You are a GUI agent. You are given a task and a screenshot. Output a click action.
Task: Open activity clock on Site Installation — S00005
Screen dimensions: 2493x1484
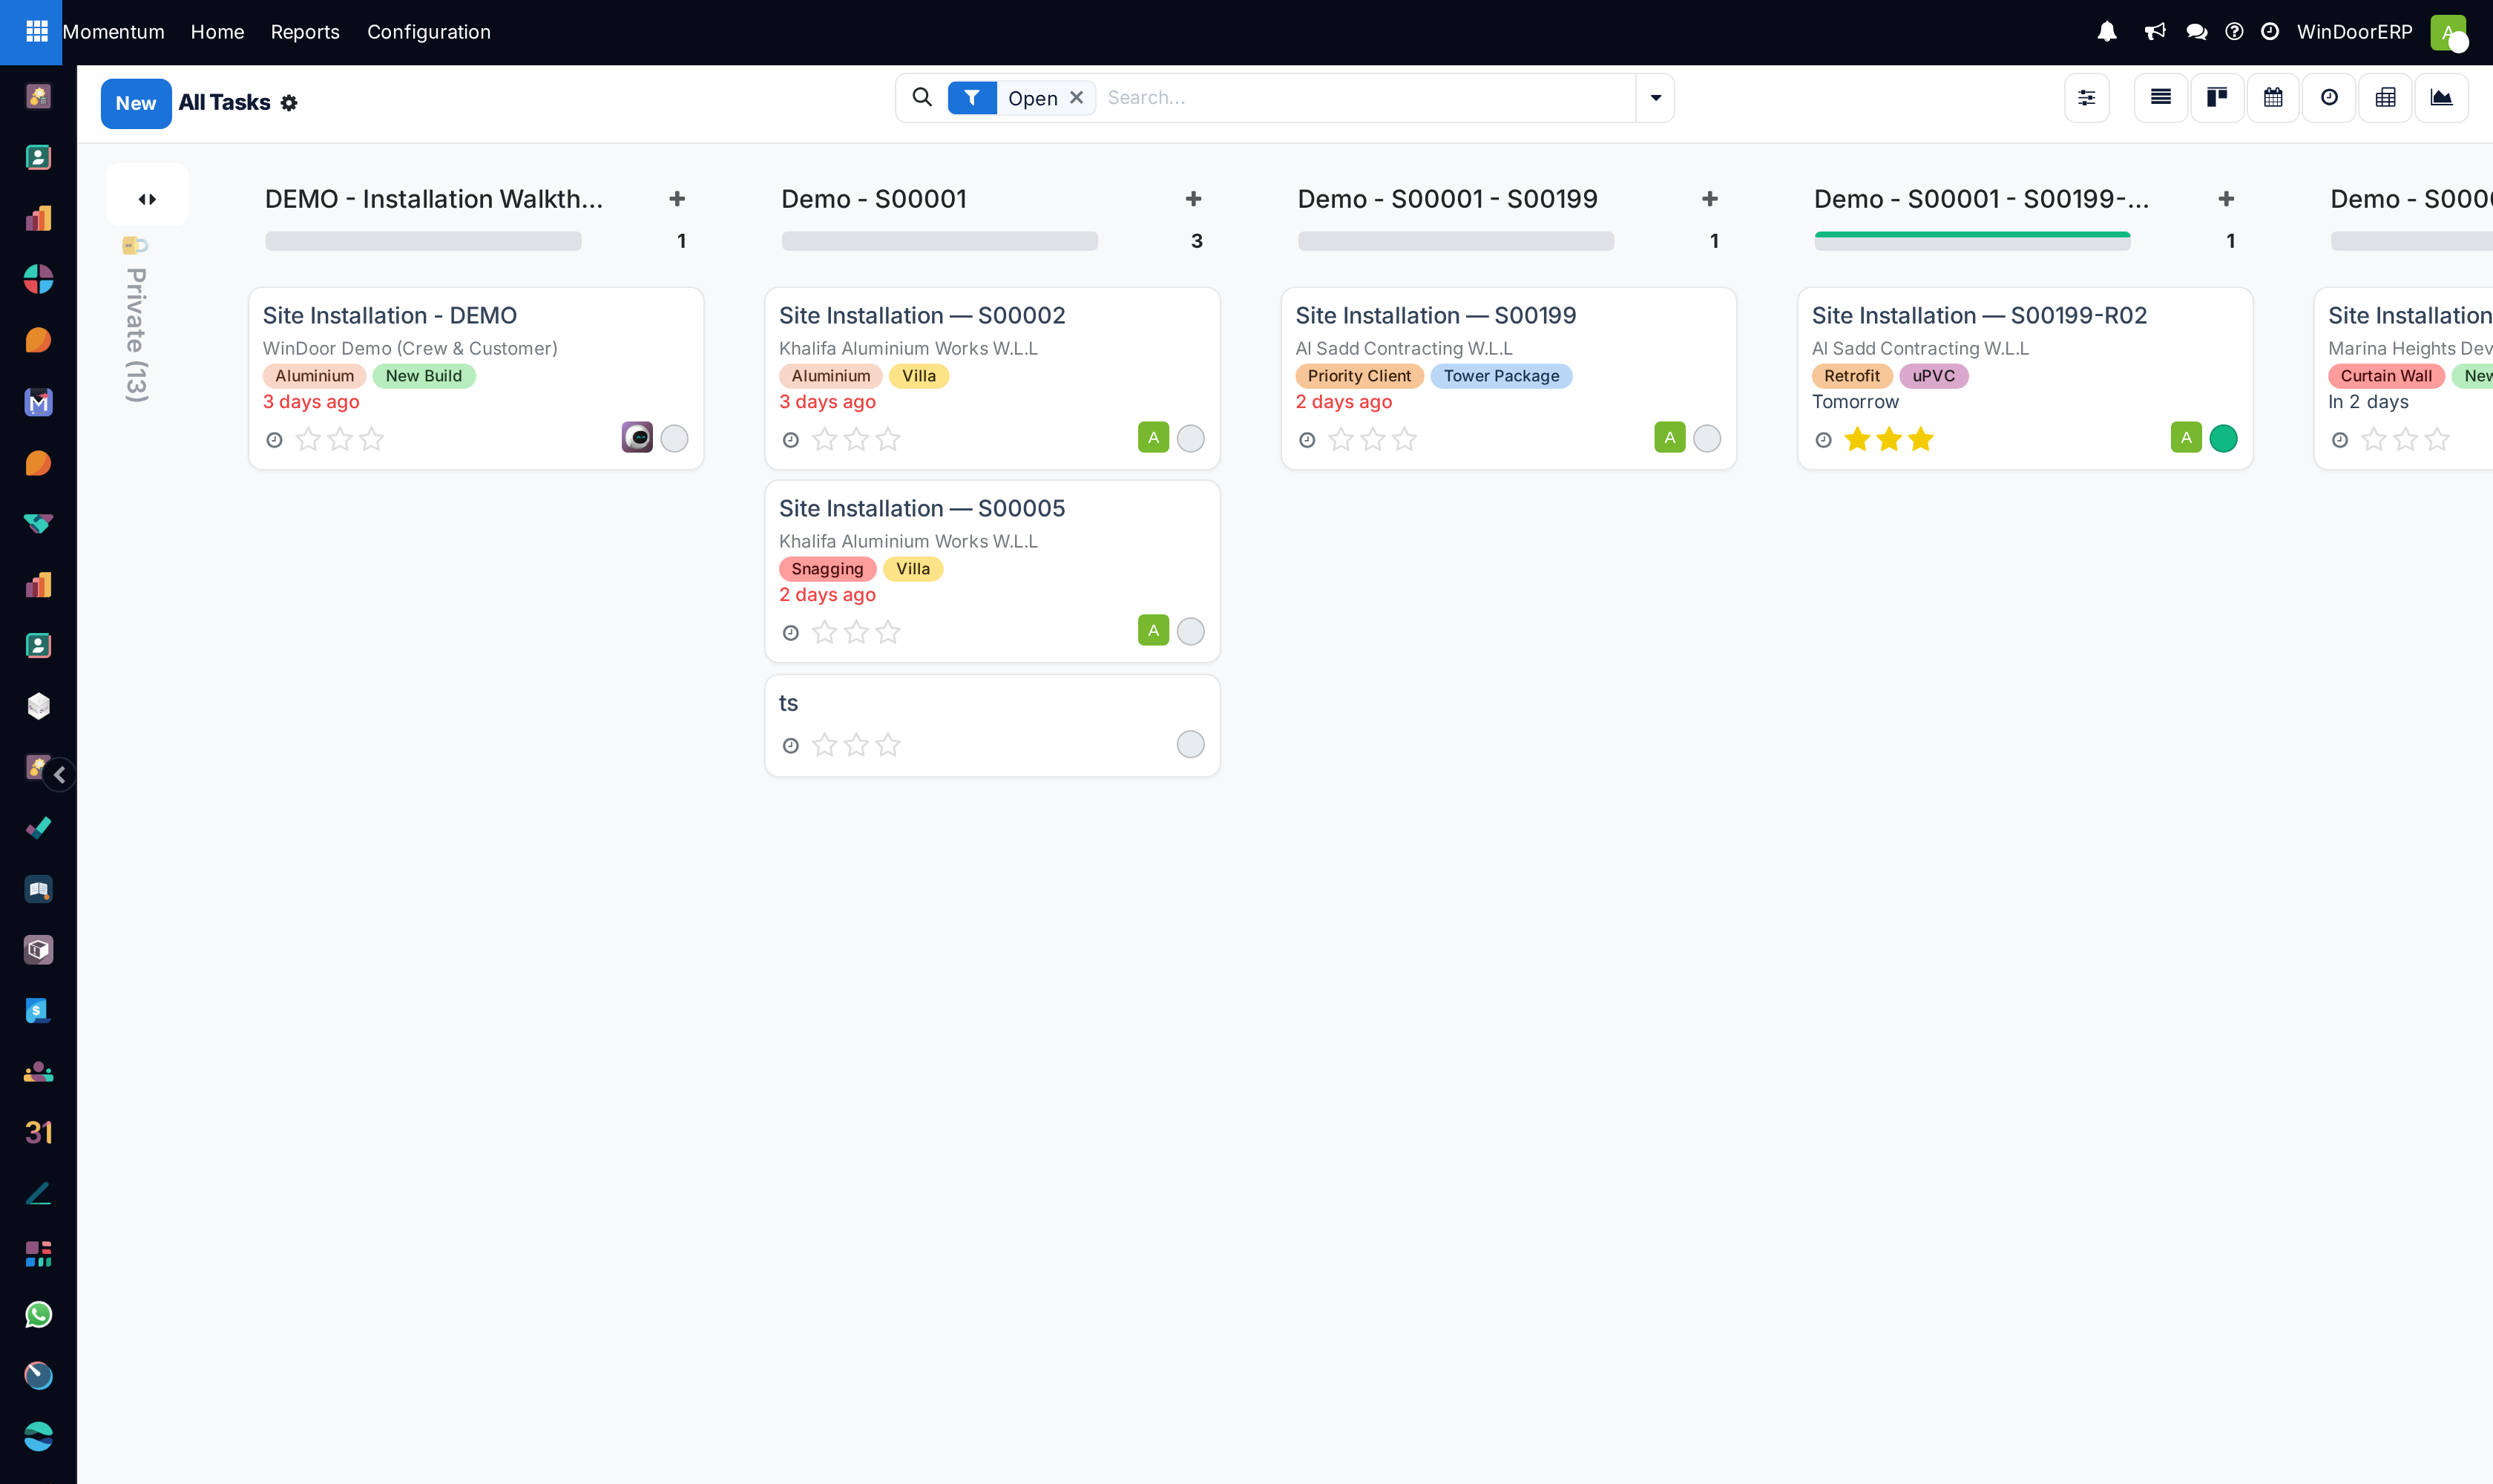point(790,632)
